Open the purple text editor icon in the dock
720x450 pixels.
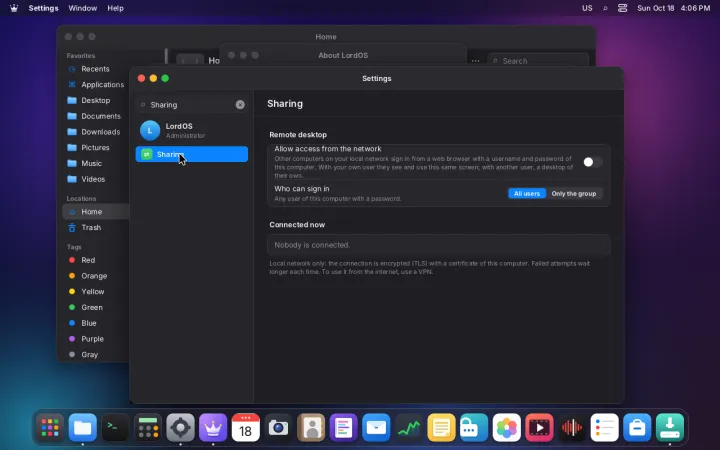coord(343,428)
